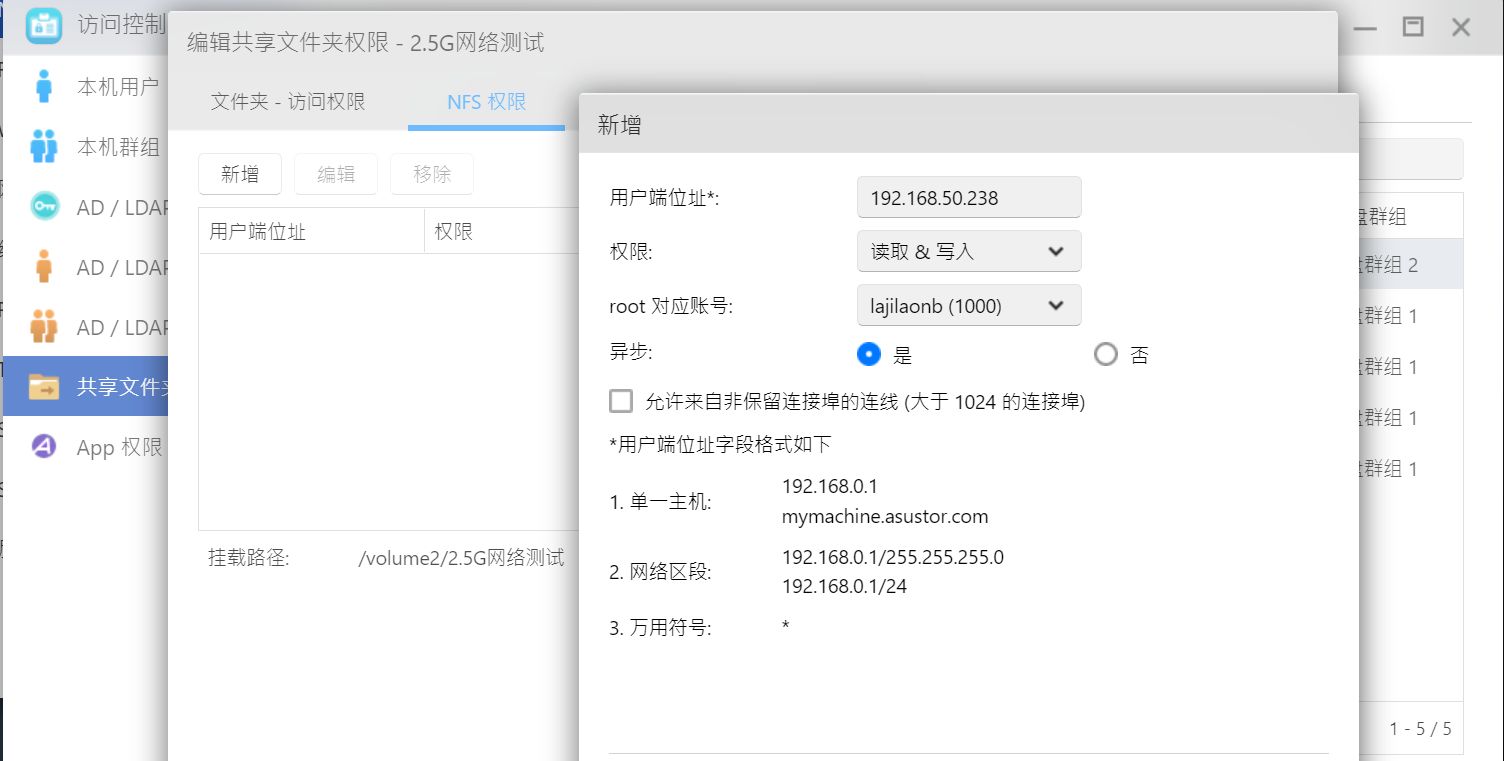
Task: Click the AD / LDAP single orange user icon
Action: coord(43,267)
